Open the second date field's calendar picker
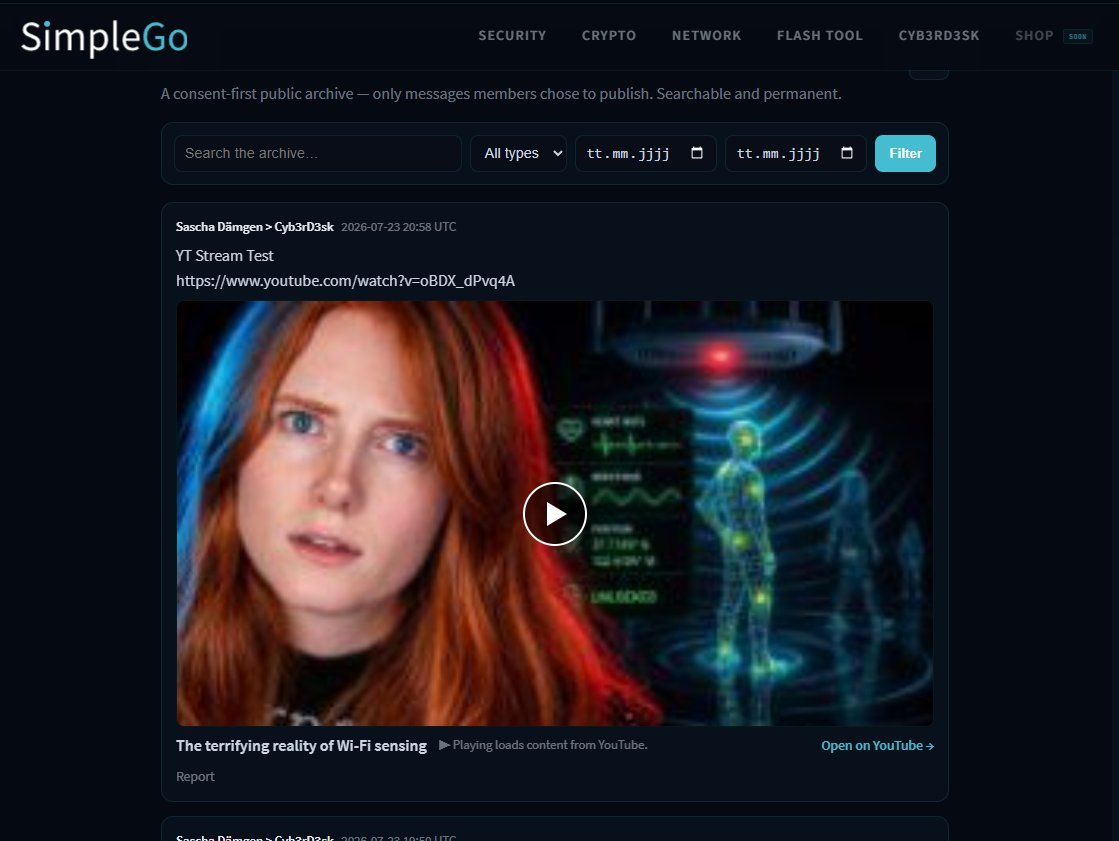This screenshot has height=841, width=1119. [x=847, y=153]
